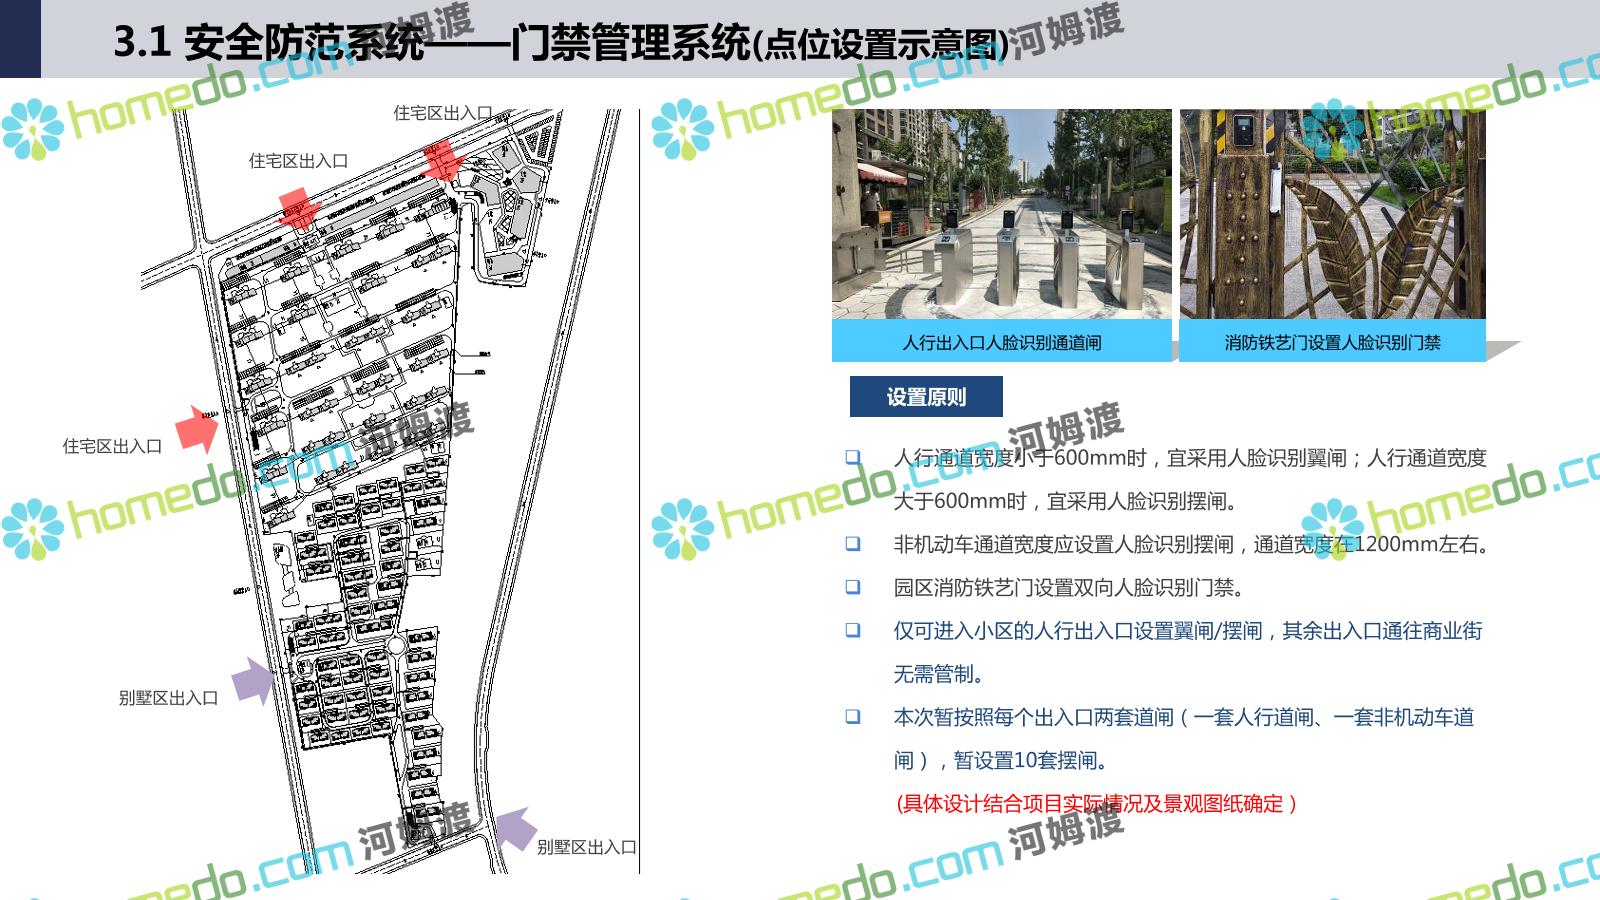Click the 消防铁艺门设置人脸识别门禁 caption bar
The width and height of the screenshot is (1600, 900).
pos(1332,342)
